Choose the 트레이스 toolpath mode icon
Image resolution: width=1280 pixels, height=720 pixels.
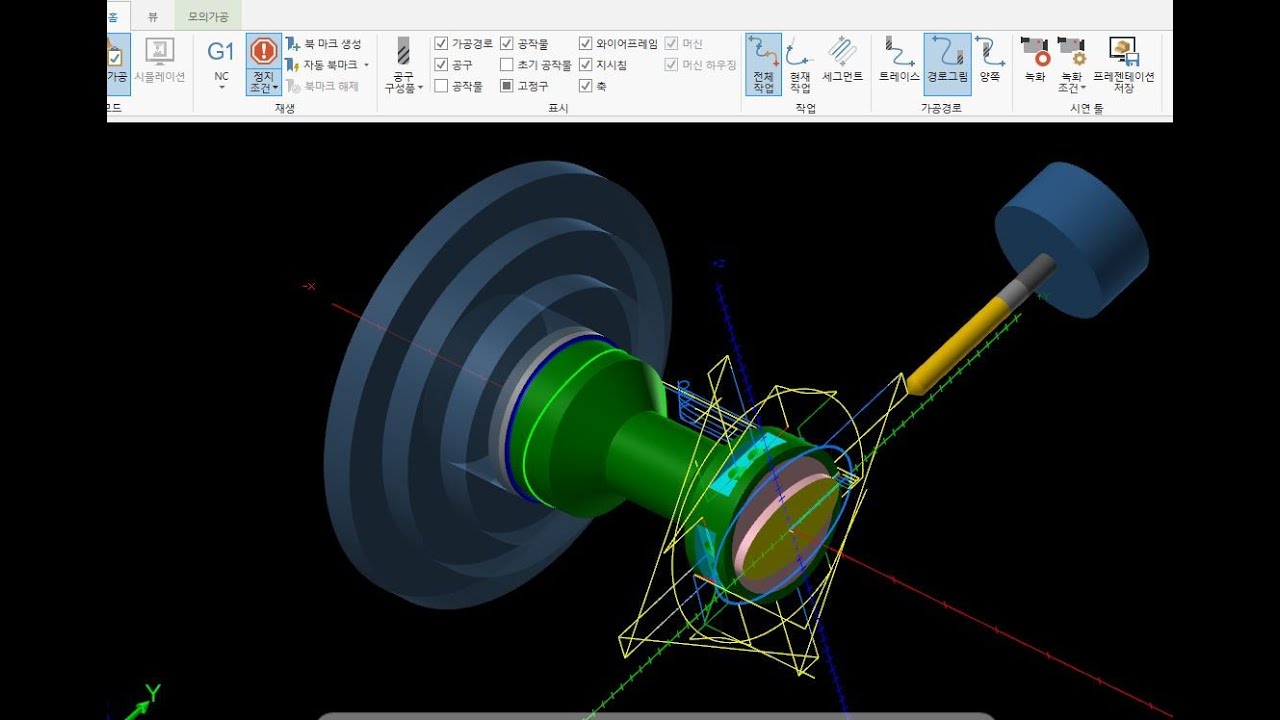coord(899,51)
